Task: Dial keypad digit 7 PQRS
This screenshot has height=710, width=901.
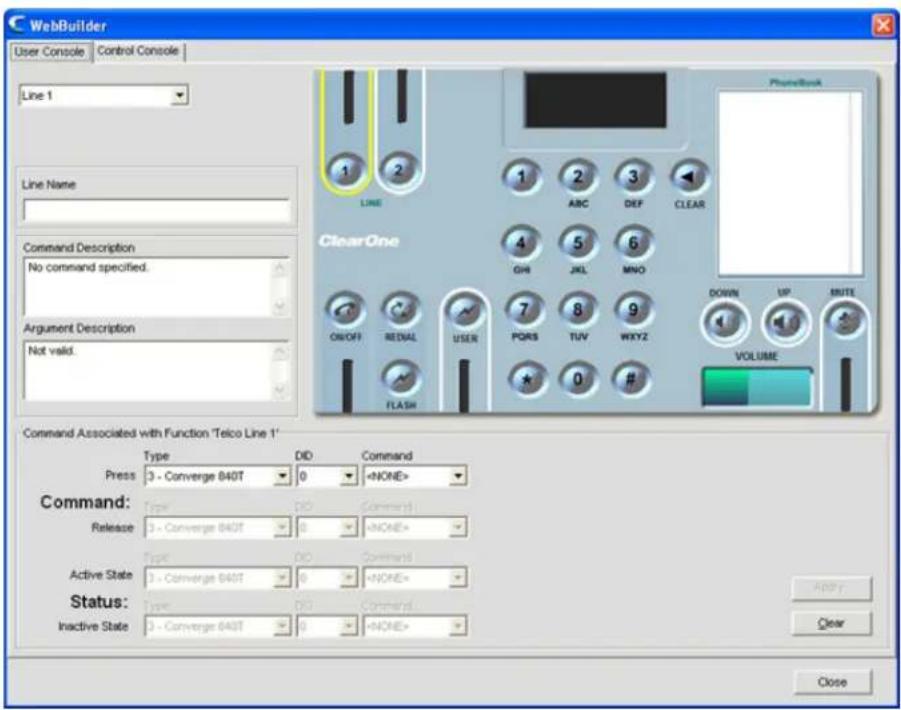Action: coord(523,310)
